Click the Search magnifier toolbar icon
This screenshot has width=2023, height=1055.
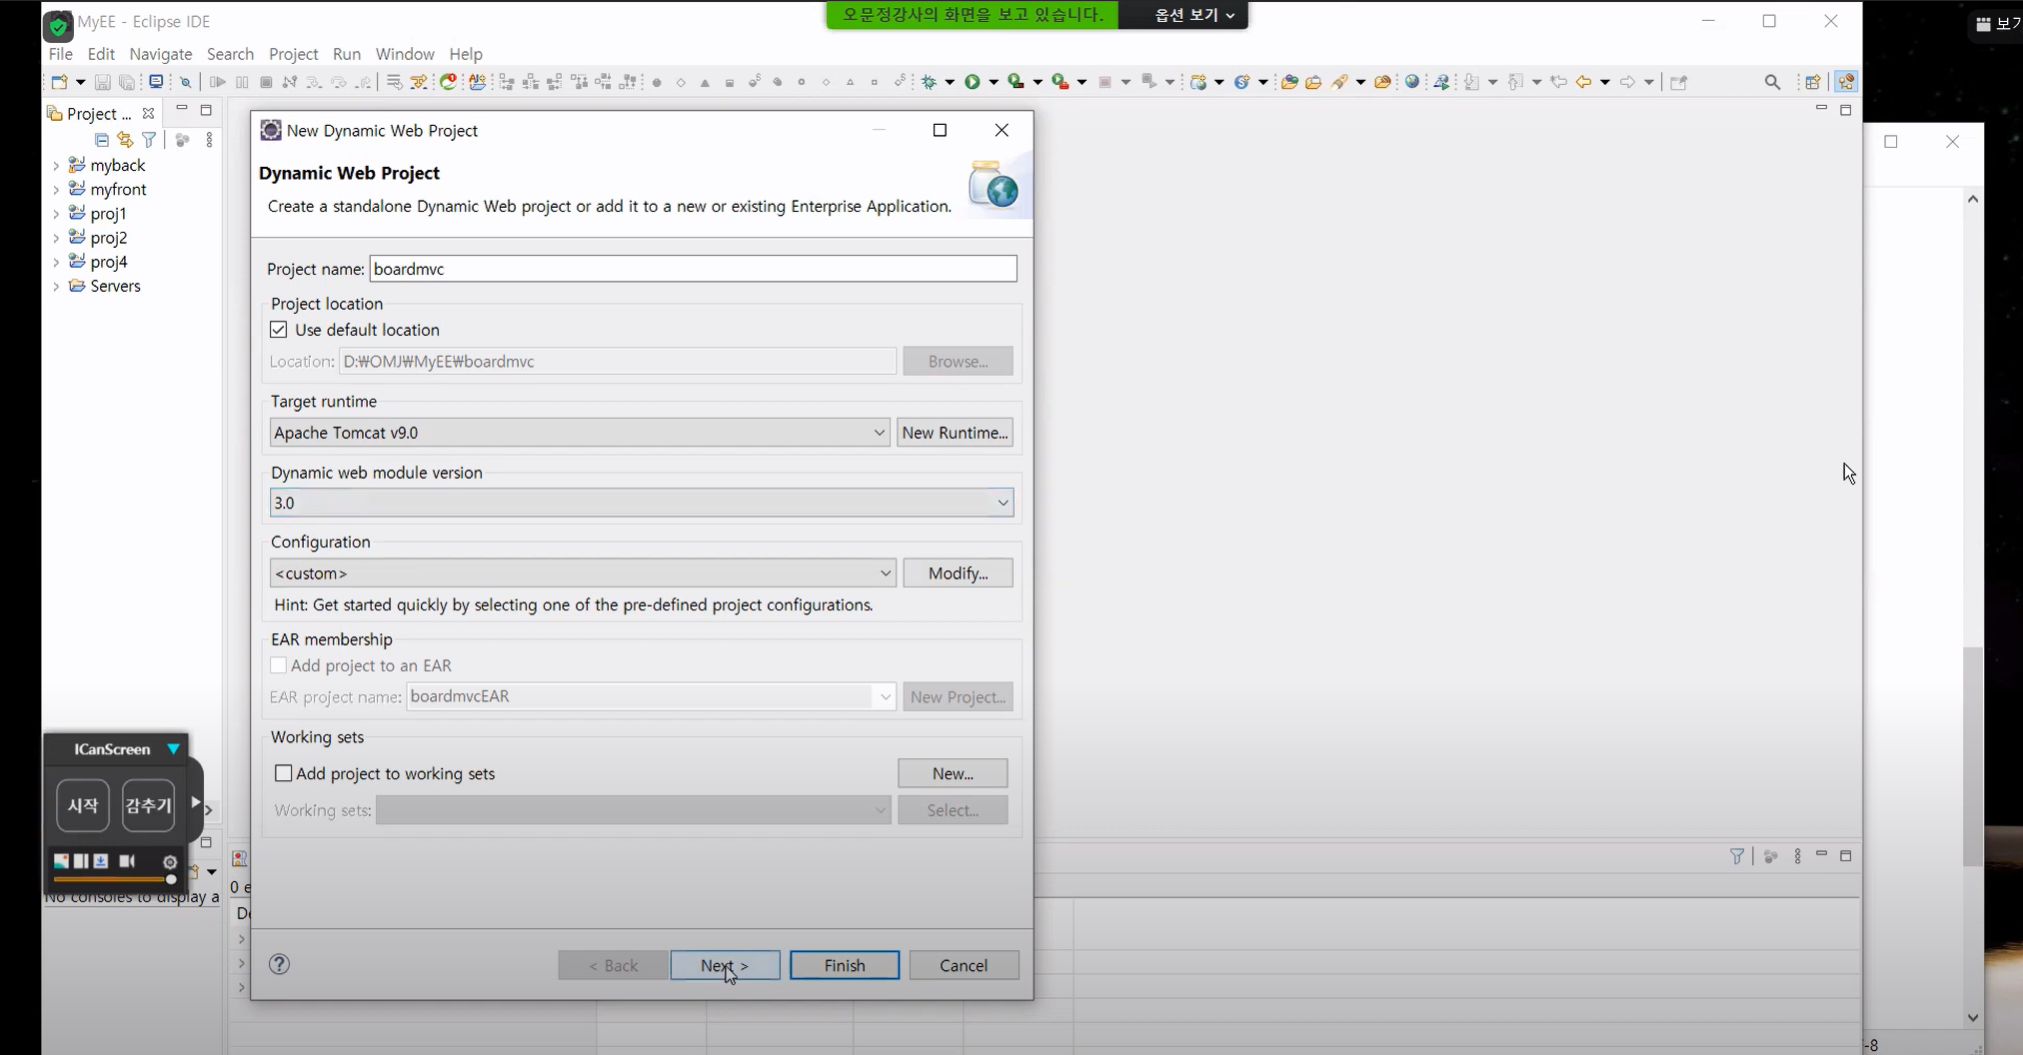pyautogui.click(x=1772, y=82)
